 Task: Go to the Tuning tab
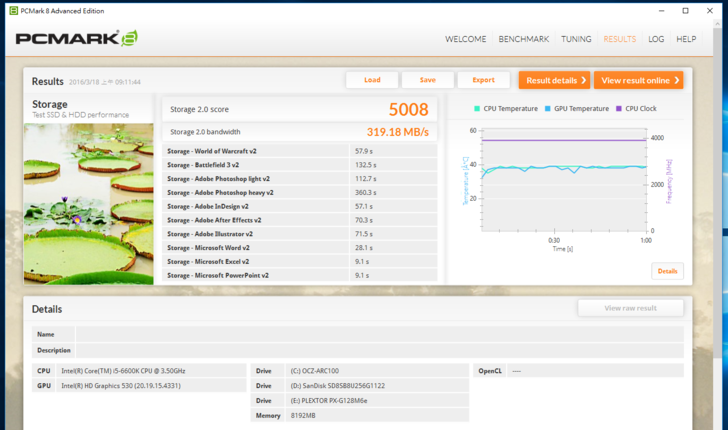point(576,40)
